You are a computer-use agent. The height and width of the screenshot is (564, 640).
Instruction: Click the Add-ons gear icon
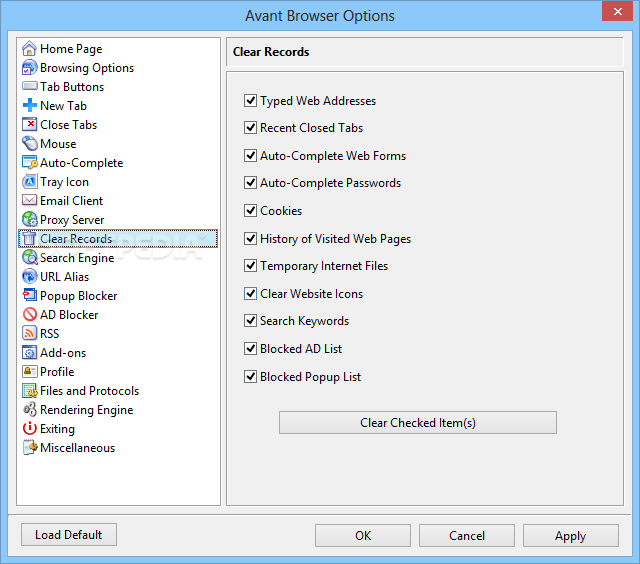tap(29, 353)
